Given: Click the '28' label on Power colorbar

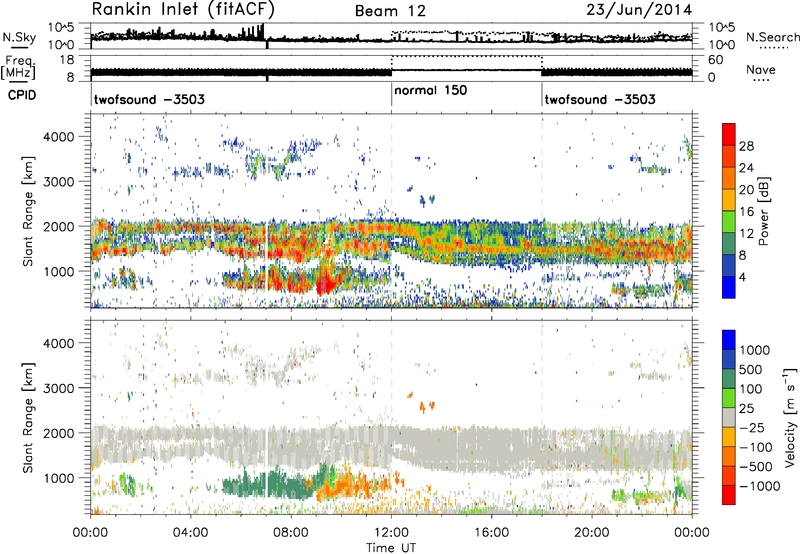Looking at the screenshot, I should [746, 146].
